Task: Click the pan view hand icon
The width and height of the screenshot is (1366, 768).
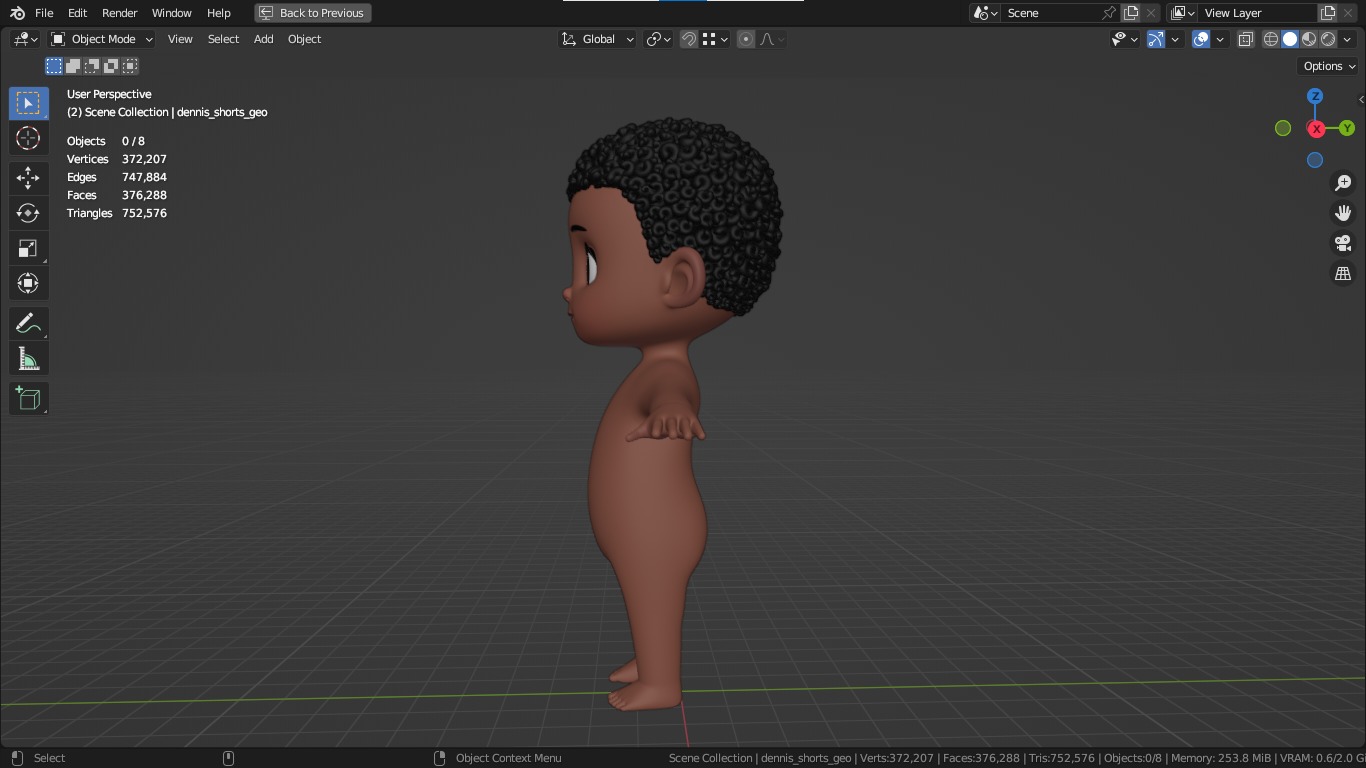Action: point(1343,213)
